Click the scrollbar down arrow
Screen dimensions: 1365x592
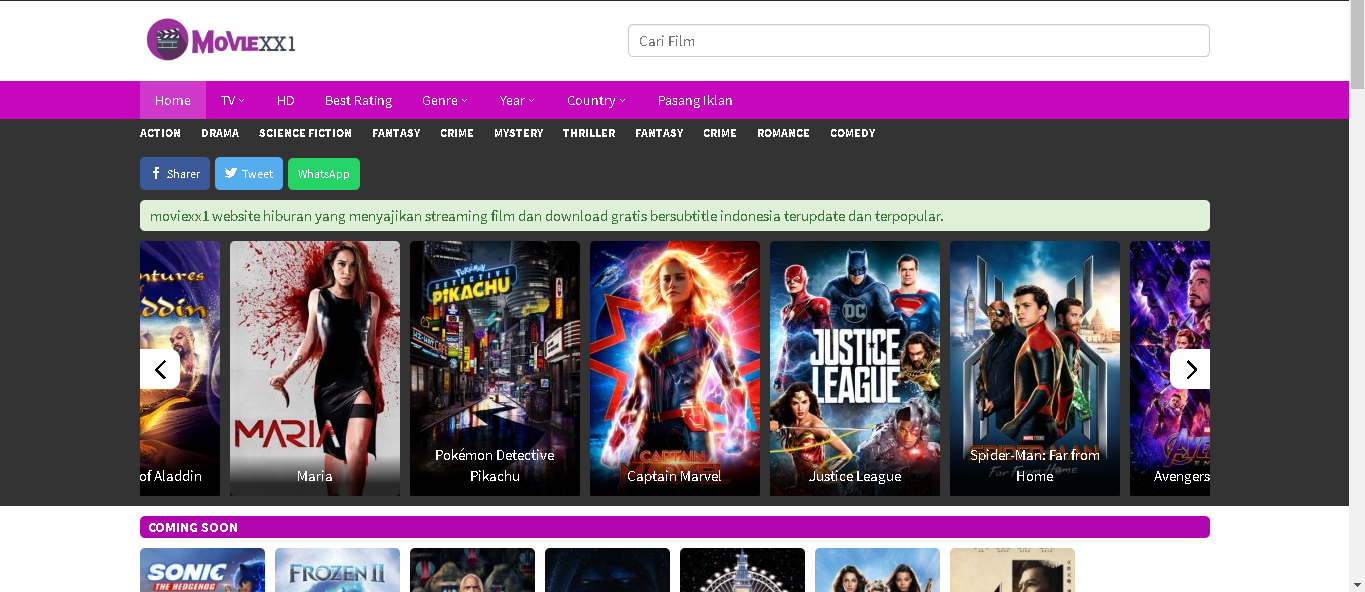(x=1357, y=584)
